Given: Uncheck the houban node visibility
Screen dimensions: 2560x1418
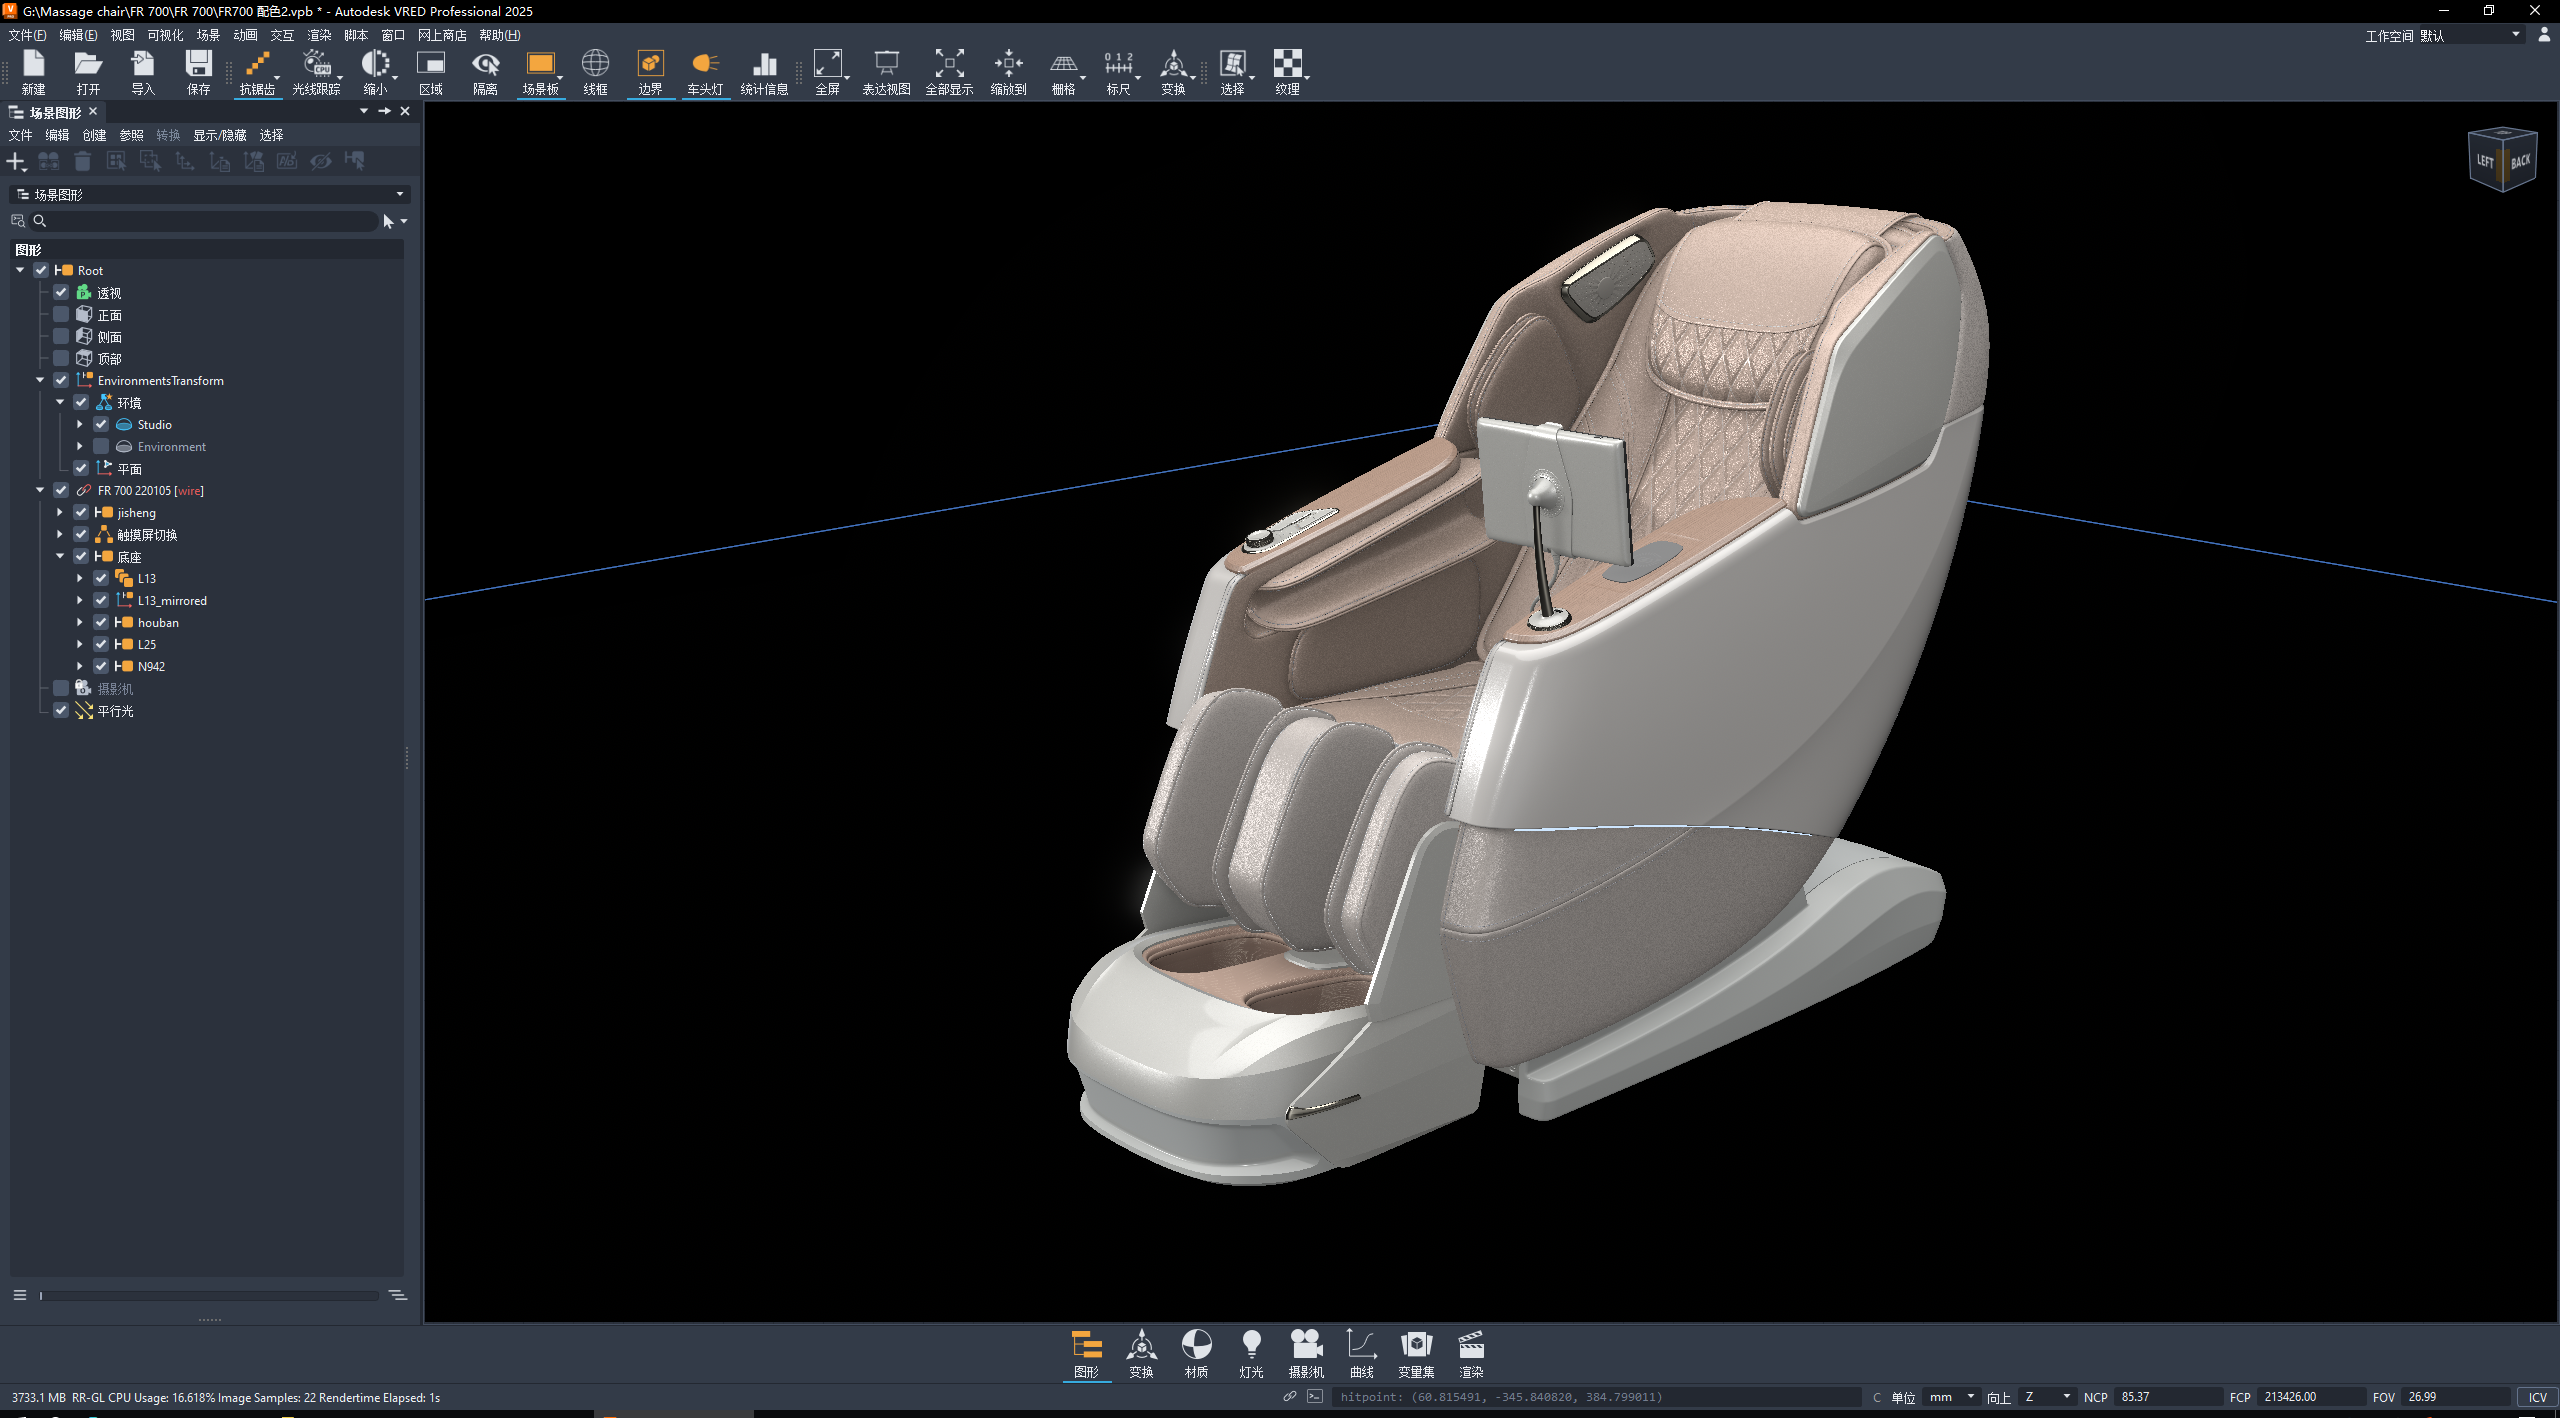Looking at the screenshot, I should (x=101, y=622).
